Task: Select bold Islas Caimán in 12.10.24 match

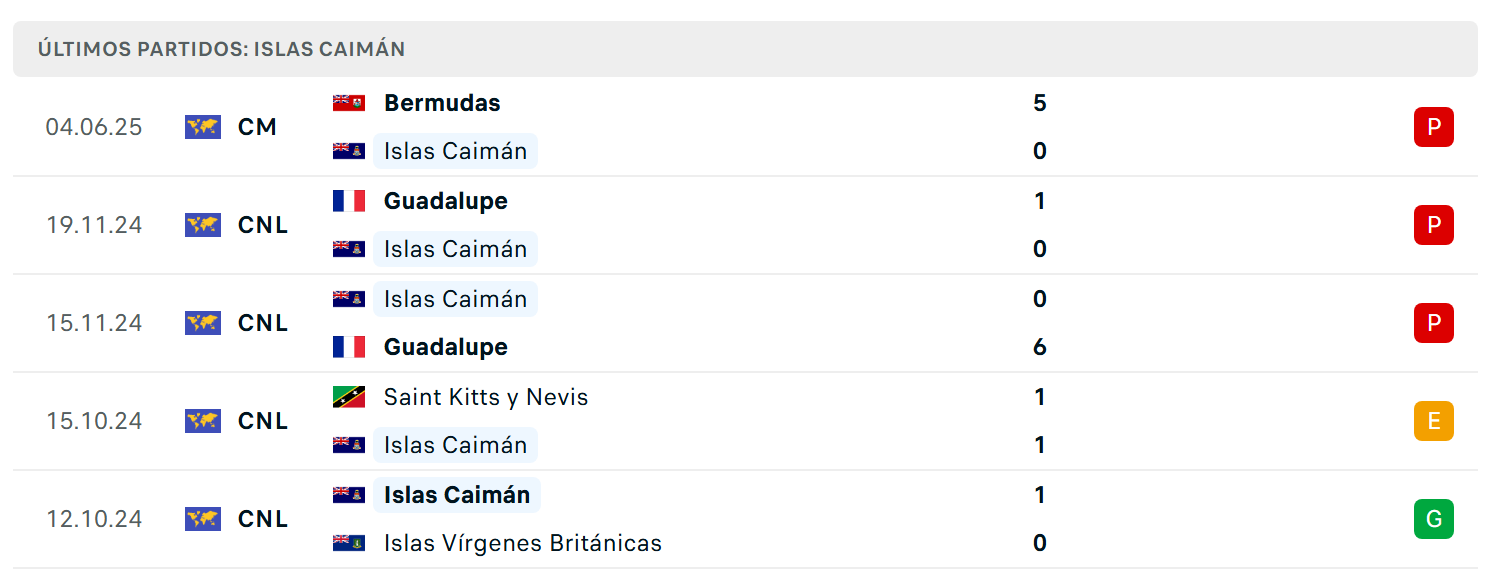Action: tap(457, 495)
